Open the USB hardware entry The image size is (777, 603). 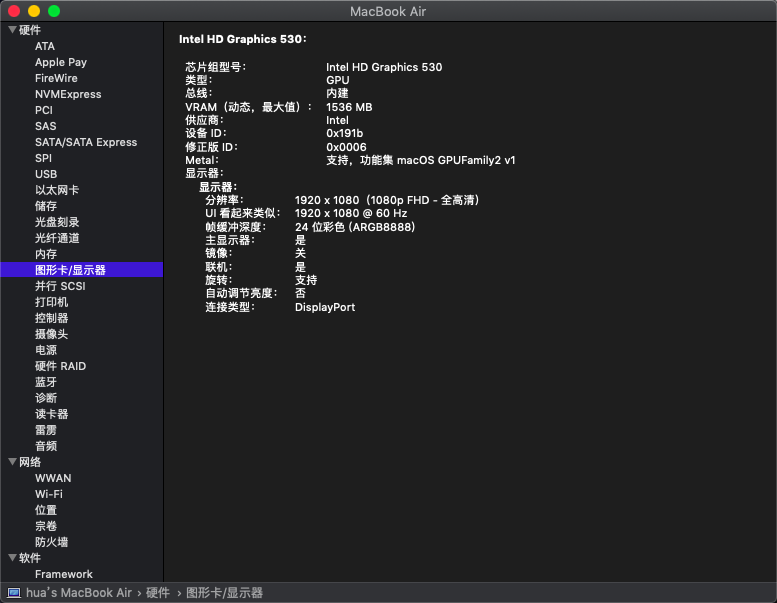point(46,174)
